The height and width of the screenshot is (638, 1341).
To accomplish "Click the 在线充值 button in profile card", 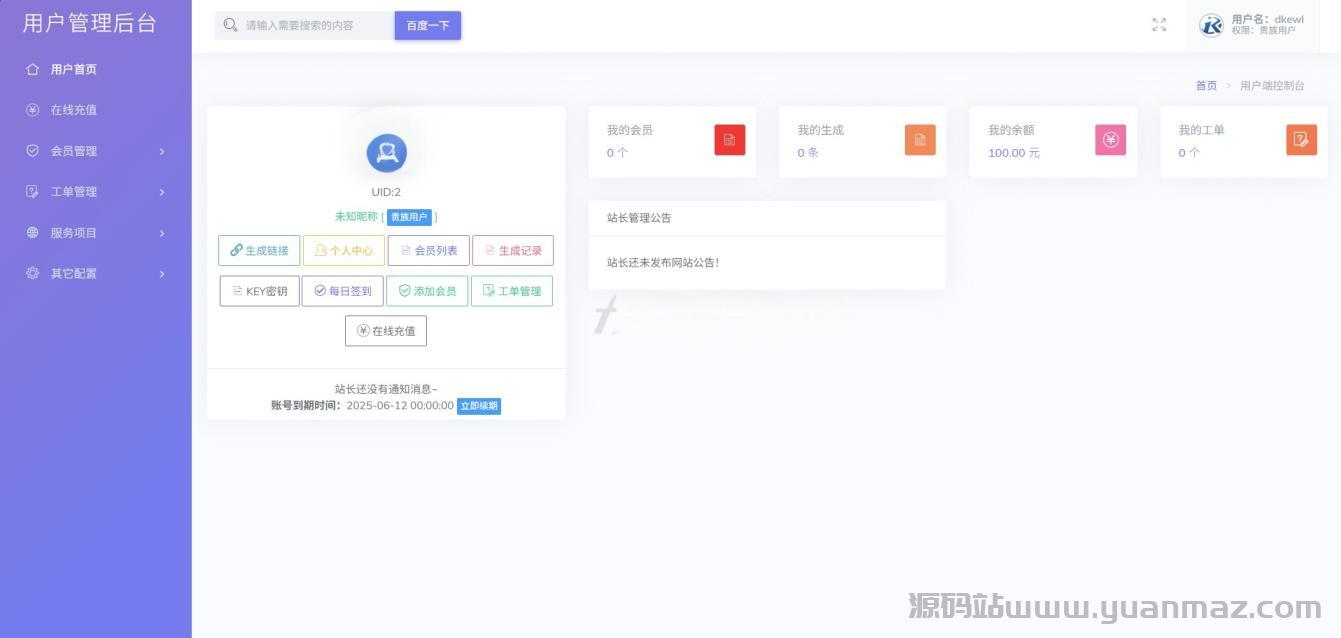I will (386, 331).
